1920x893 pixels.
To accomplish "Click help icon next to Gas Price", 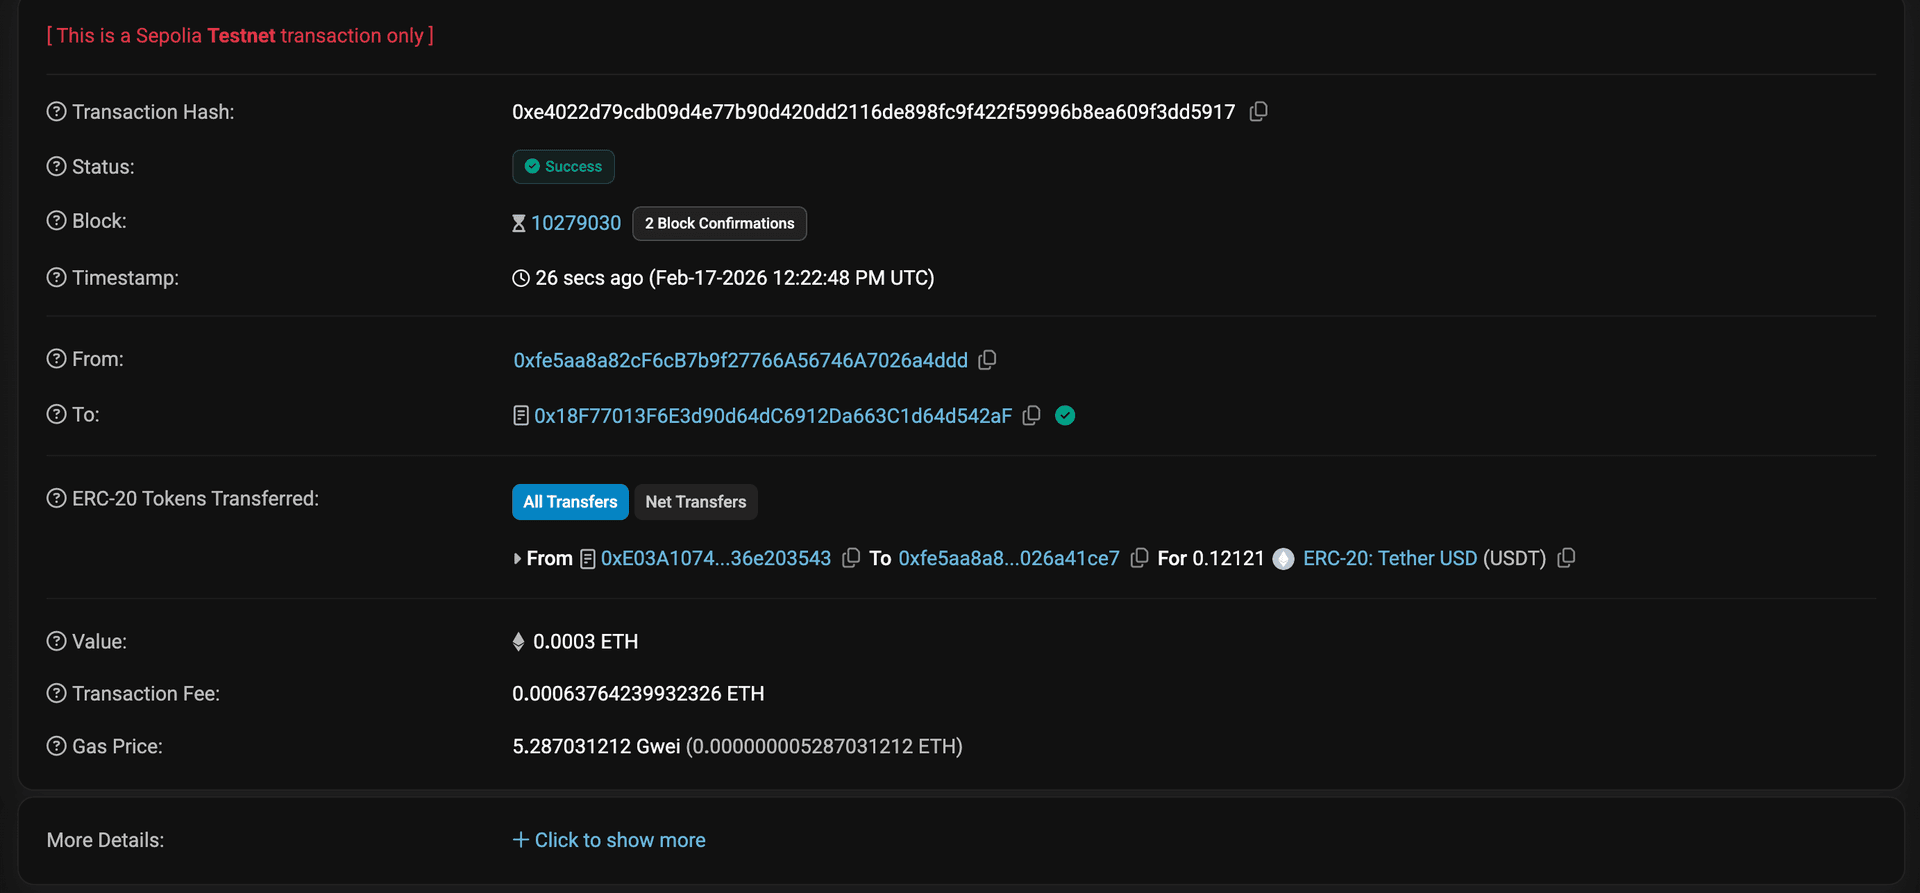I will (57, 746).
